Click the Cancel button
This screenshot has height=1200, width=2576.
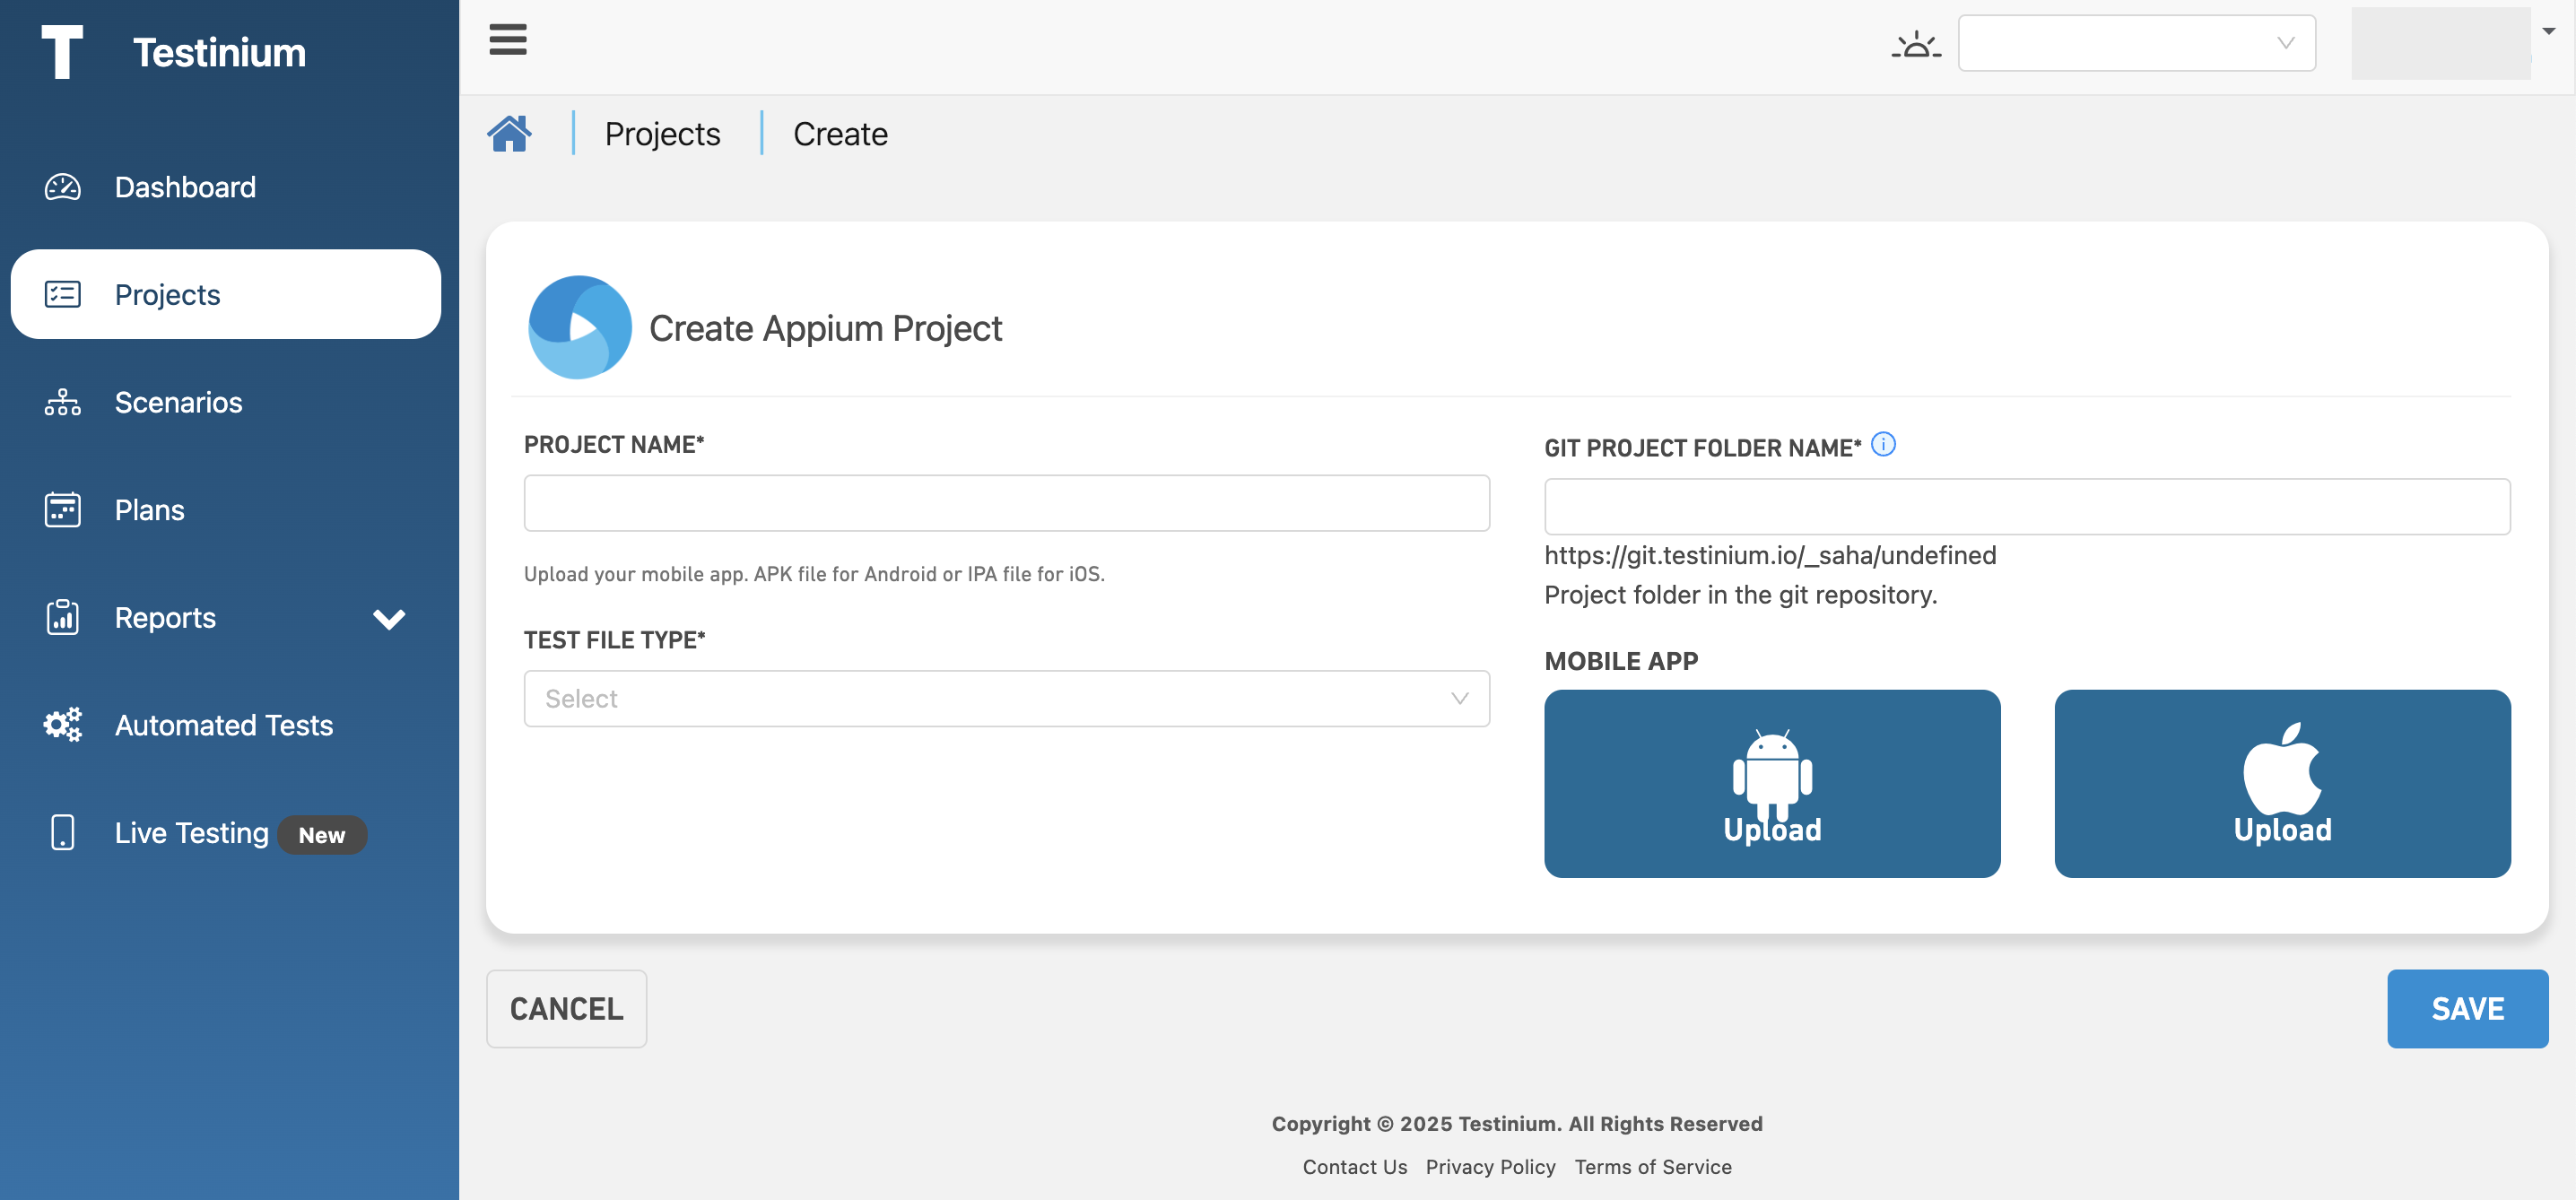point(566,1008)
